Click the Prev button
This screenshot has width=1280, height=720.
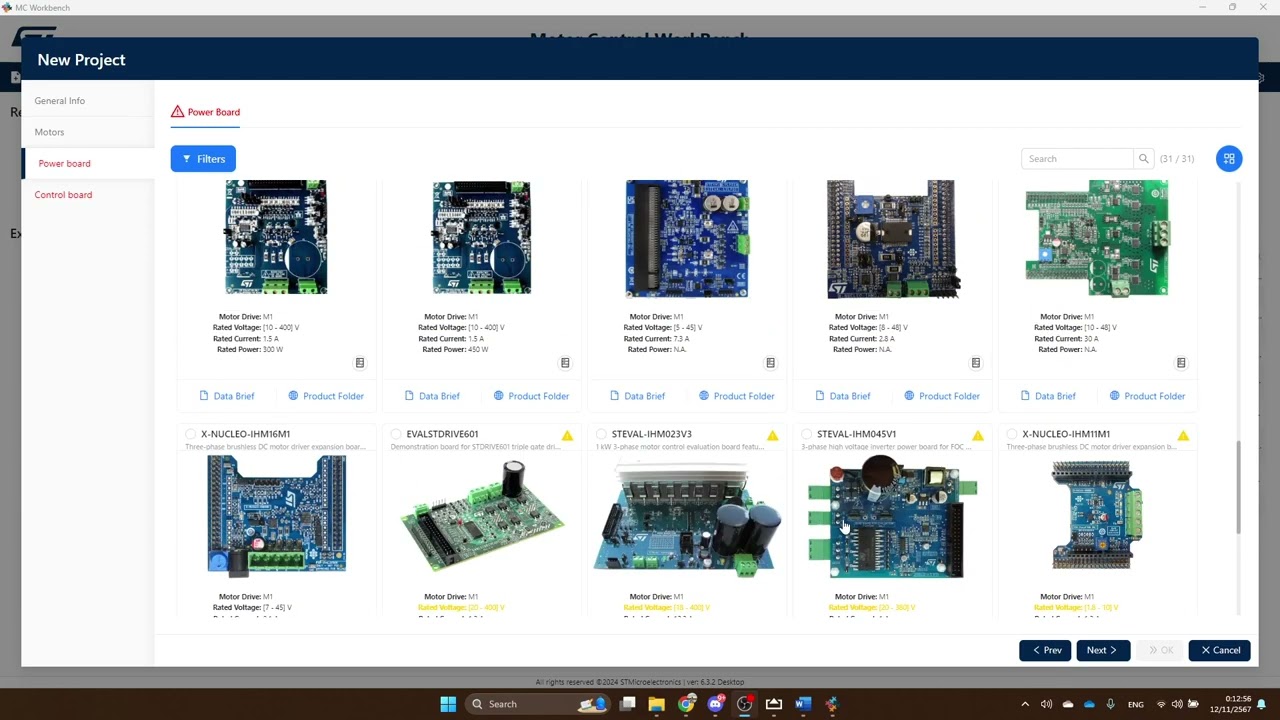coord(1045,650)
